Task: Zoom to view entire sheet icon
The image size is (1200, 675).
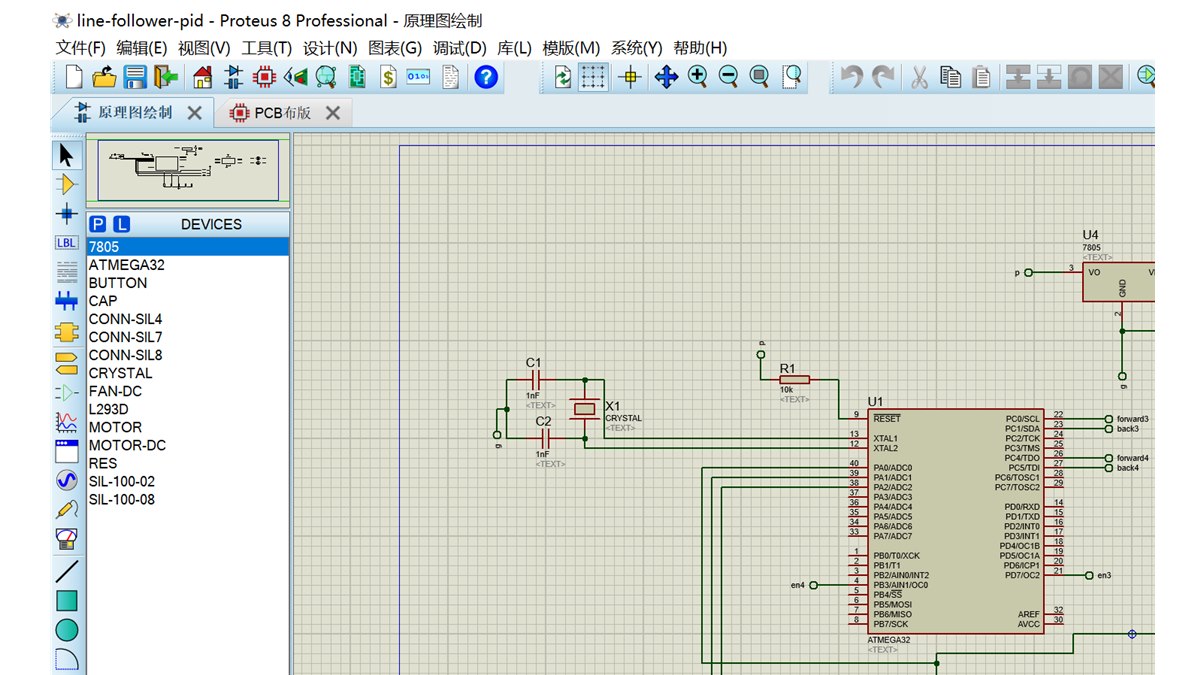Action: tap(759, 77)
